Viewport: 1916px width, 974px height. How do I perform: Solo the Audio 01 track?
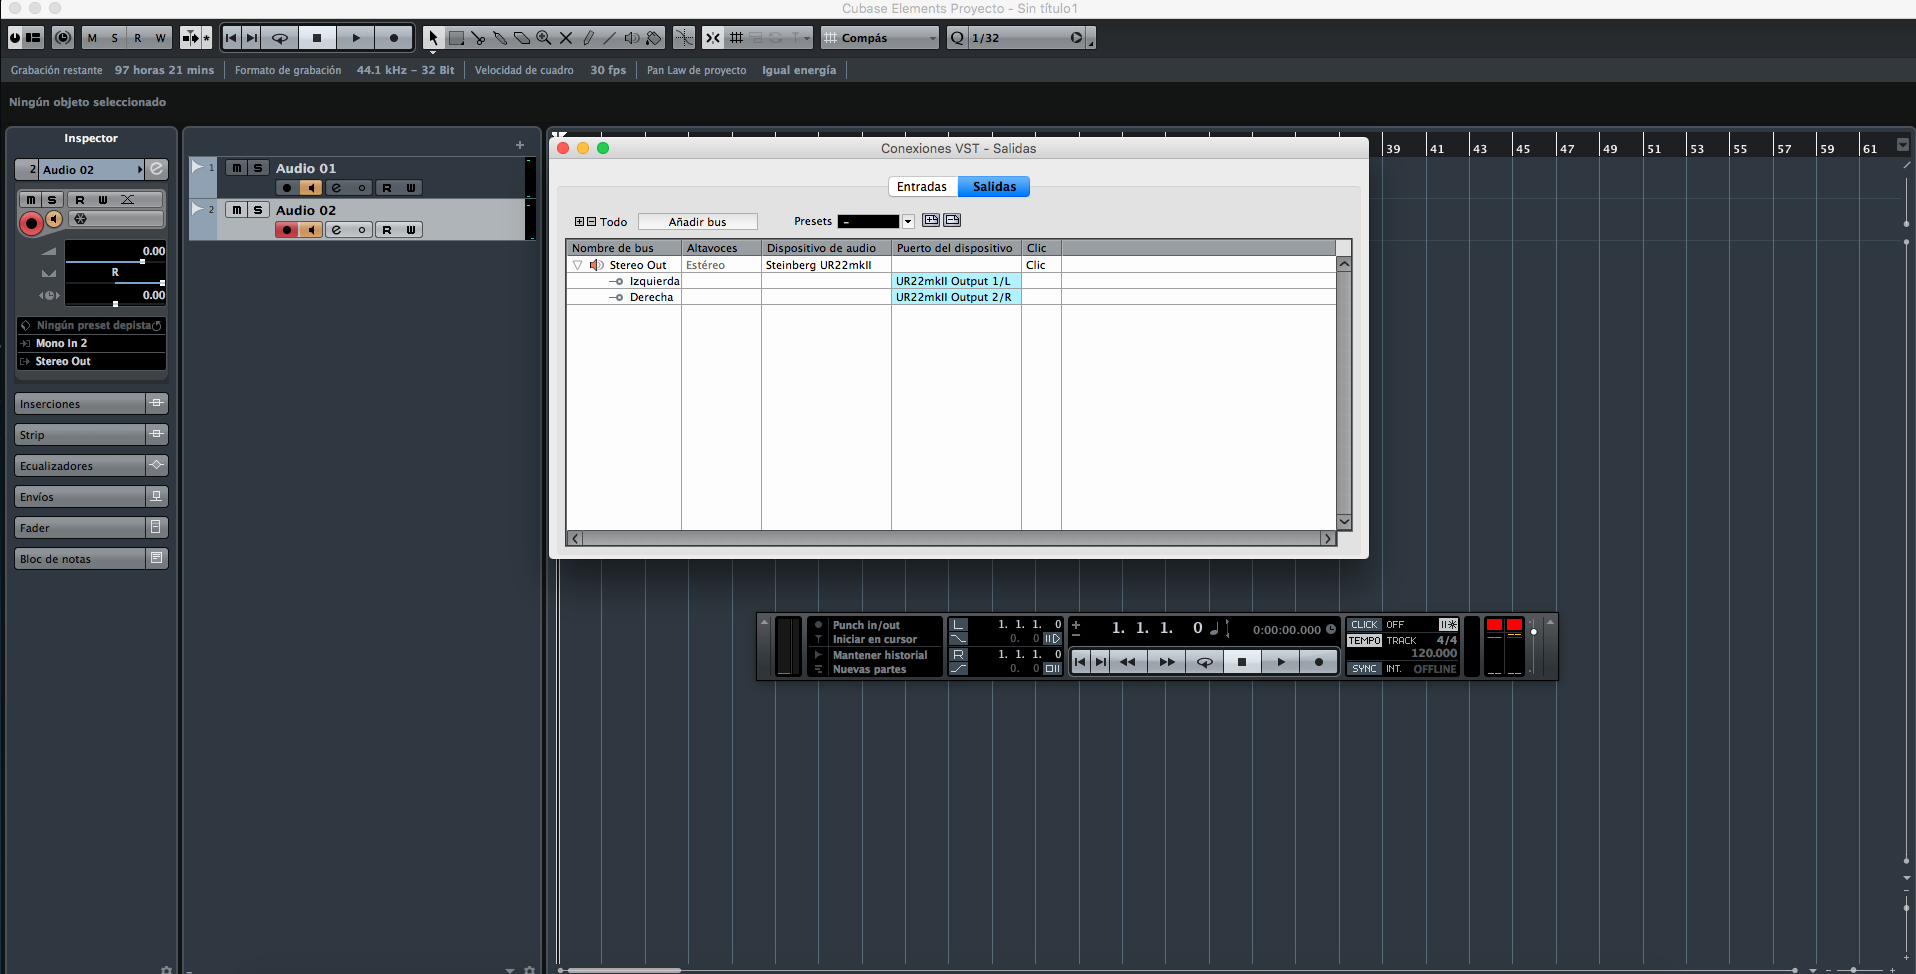(x=258, y=168)
